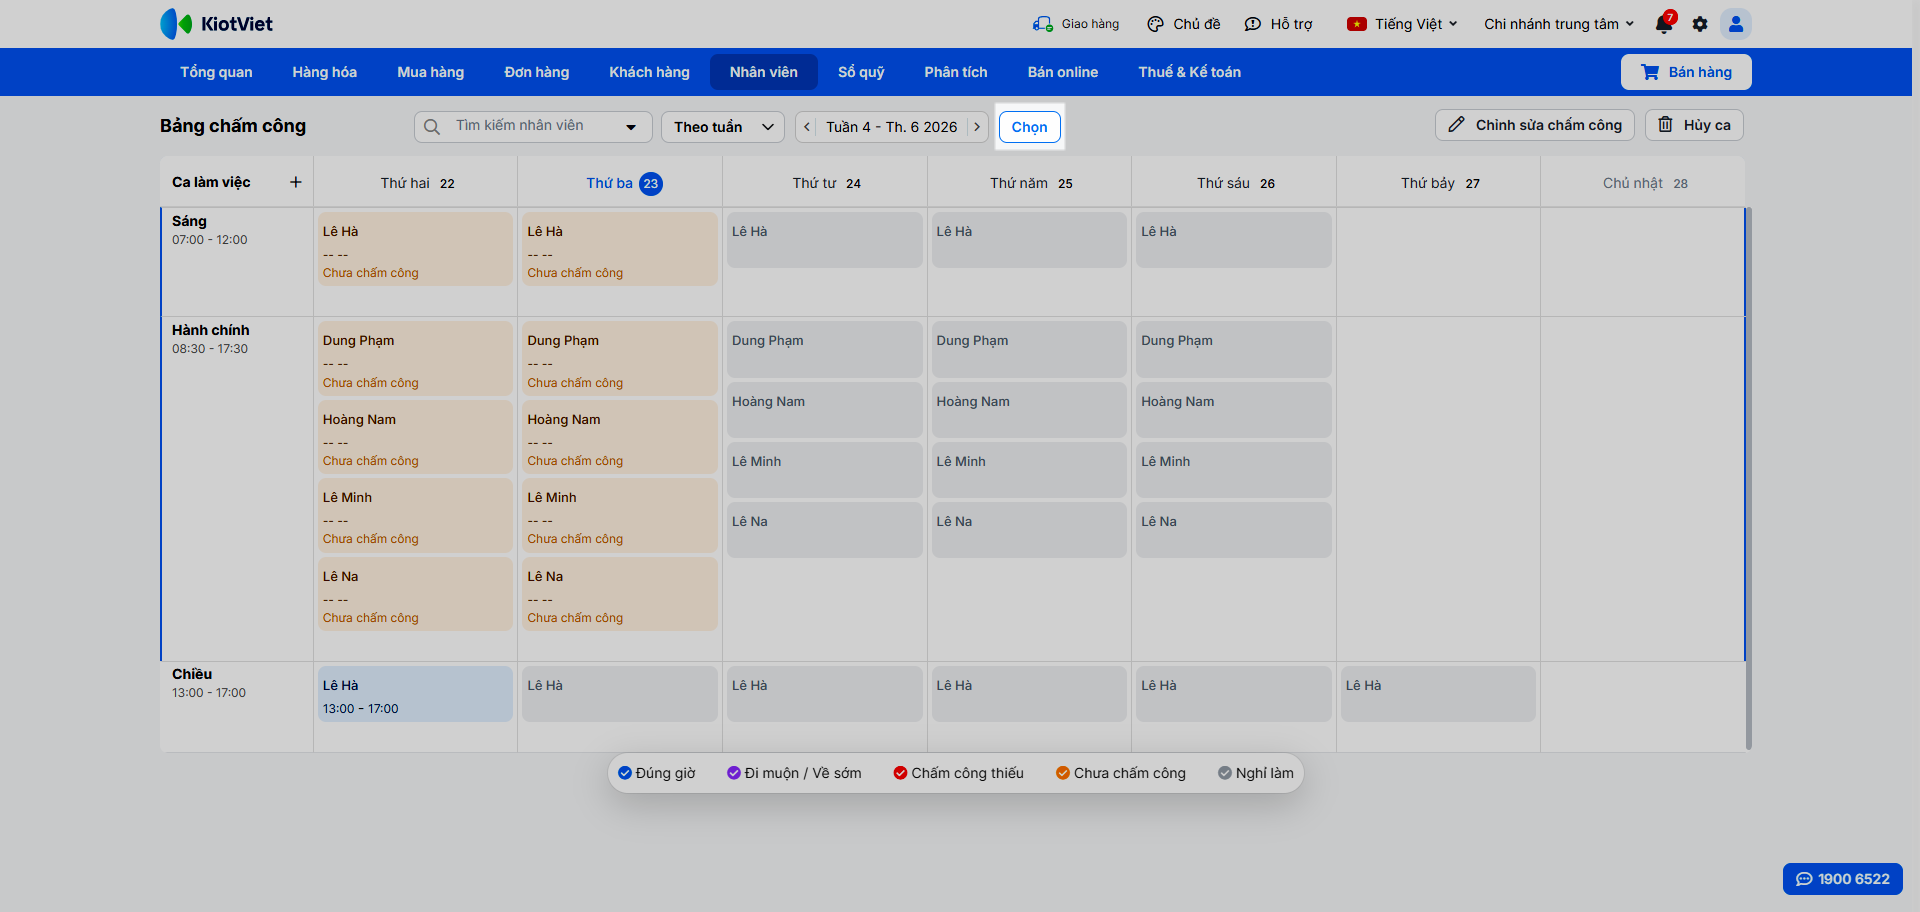Toggle Đi muộn / Về sớm legend filter
Screen dimensions: 1920x912
click(794, 773)
